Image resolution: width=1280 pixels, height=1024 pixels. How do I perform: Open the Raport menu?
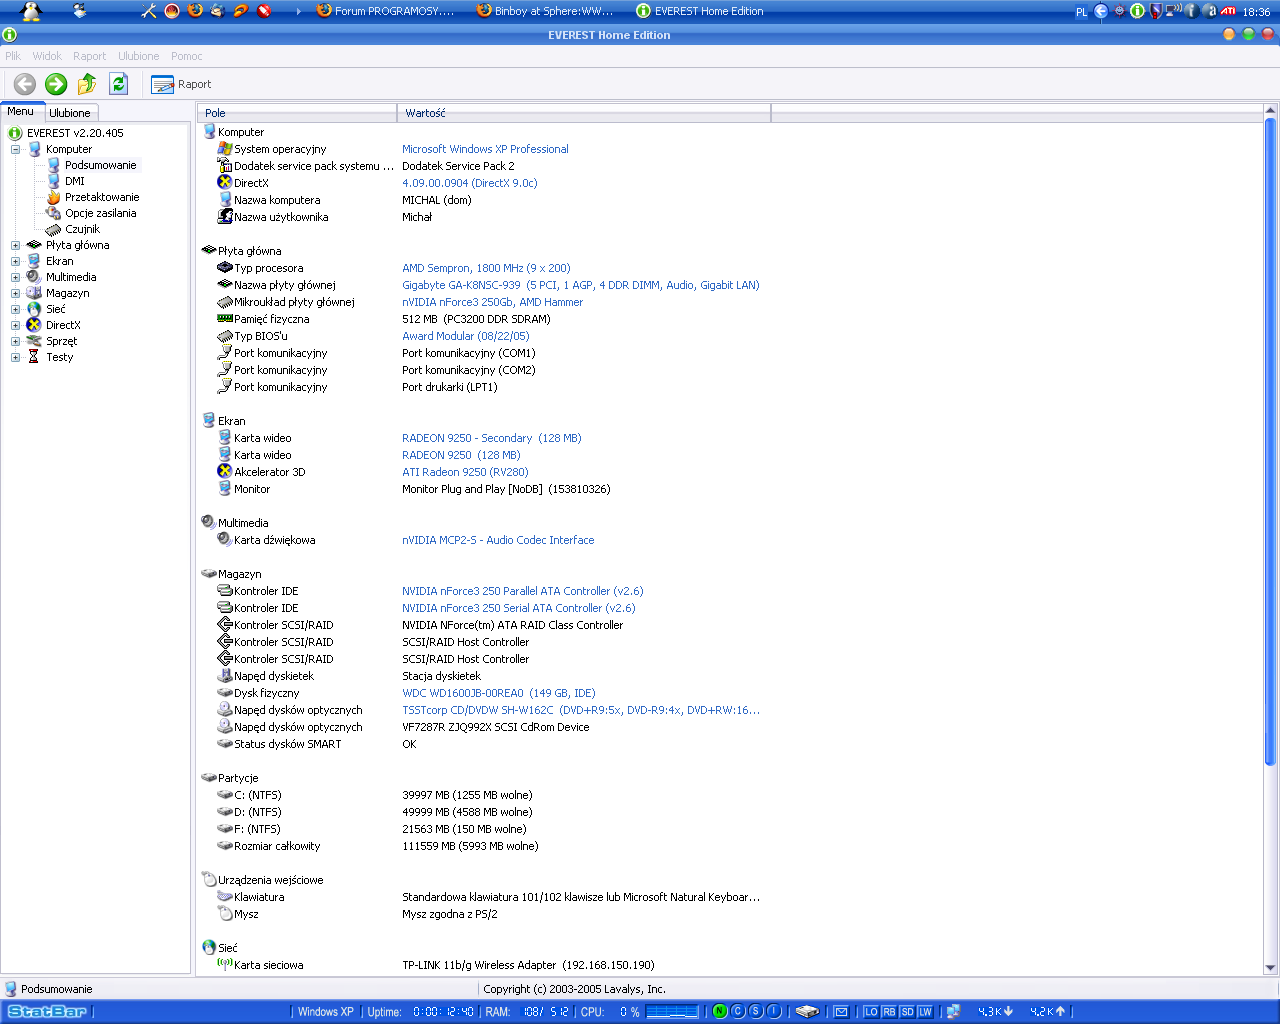click(x=89, y=56)
